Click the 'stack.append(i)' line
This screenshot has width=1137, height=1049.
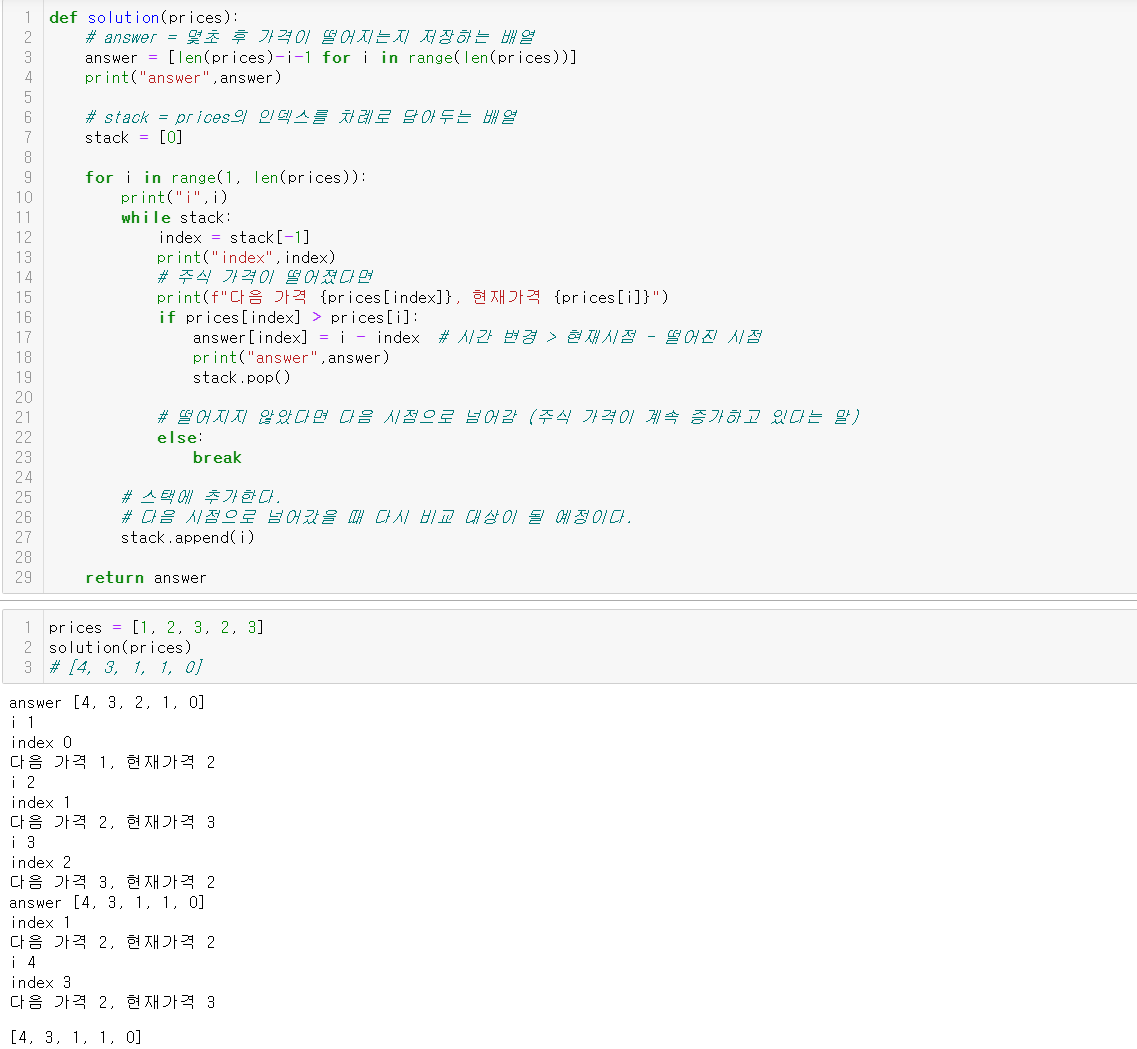(x=188, y=538)
